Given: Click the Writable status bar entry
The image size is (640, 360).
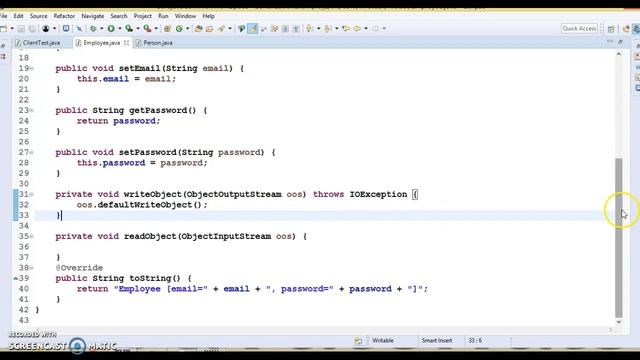Looking at the screenshot, I should tap(383, 340).
